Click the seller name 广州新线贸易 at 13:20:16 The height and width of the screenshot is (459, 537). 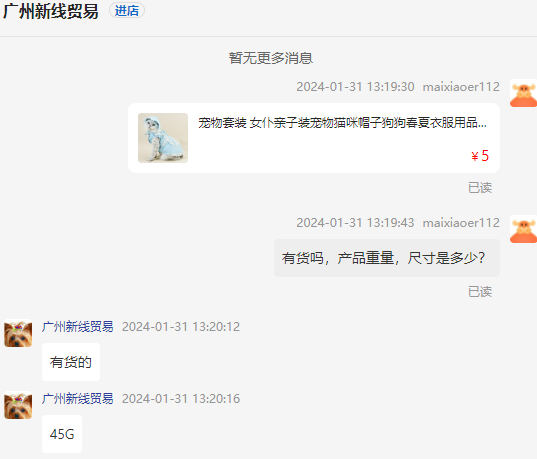point(77,398)
